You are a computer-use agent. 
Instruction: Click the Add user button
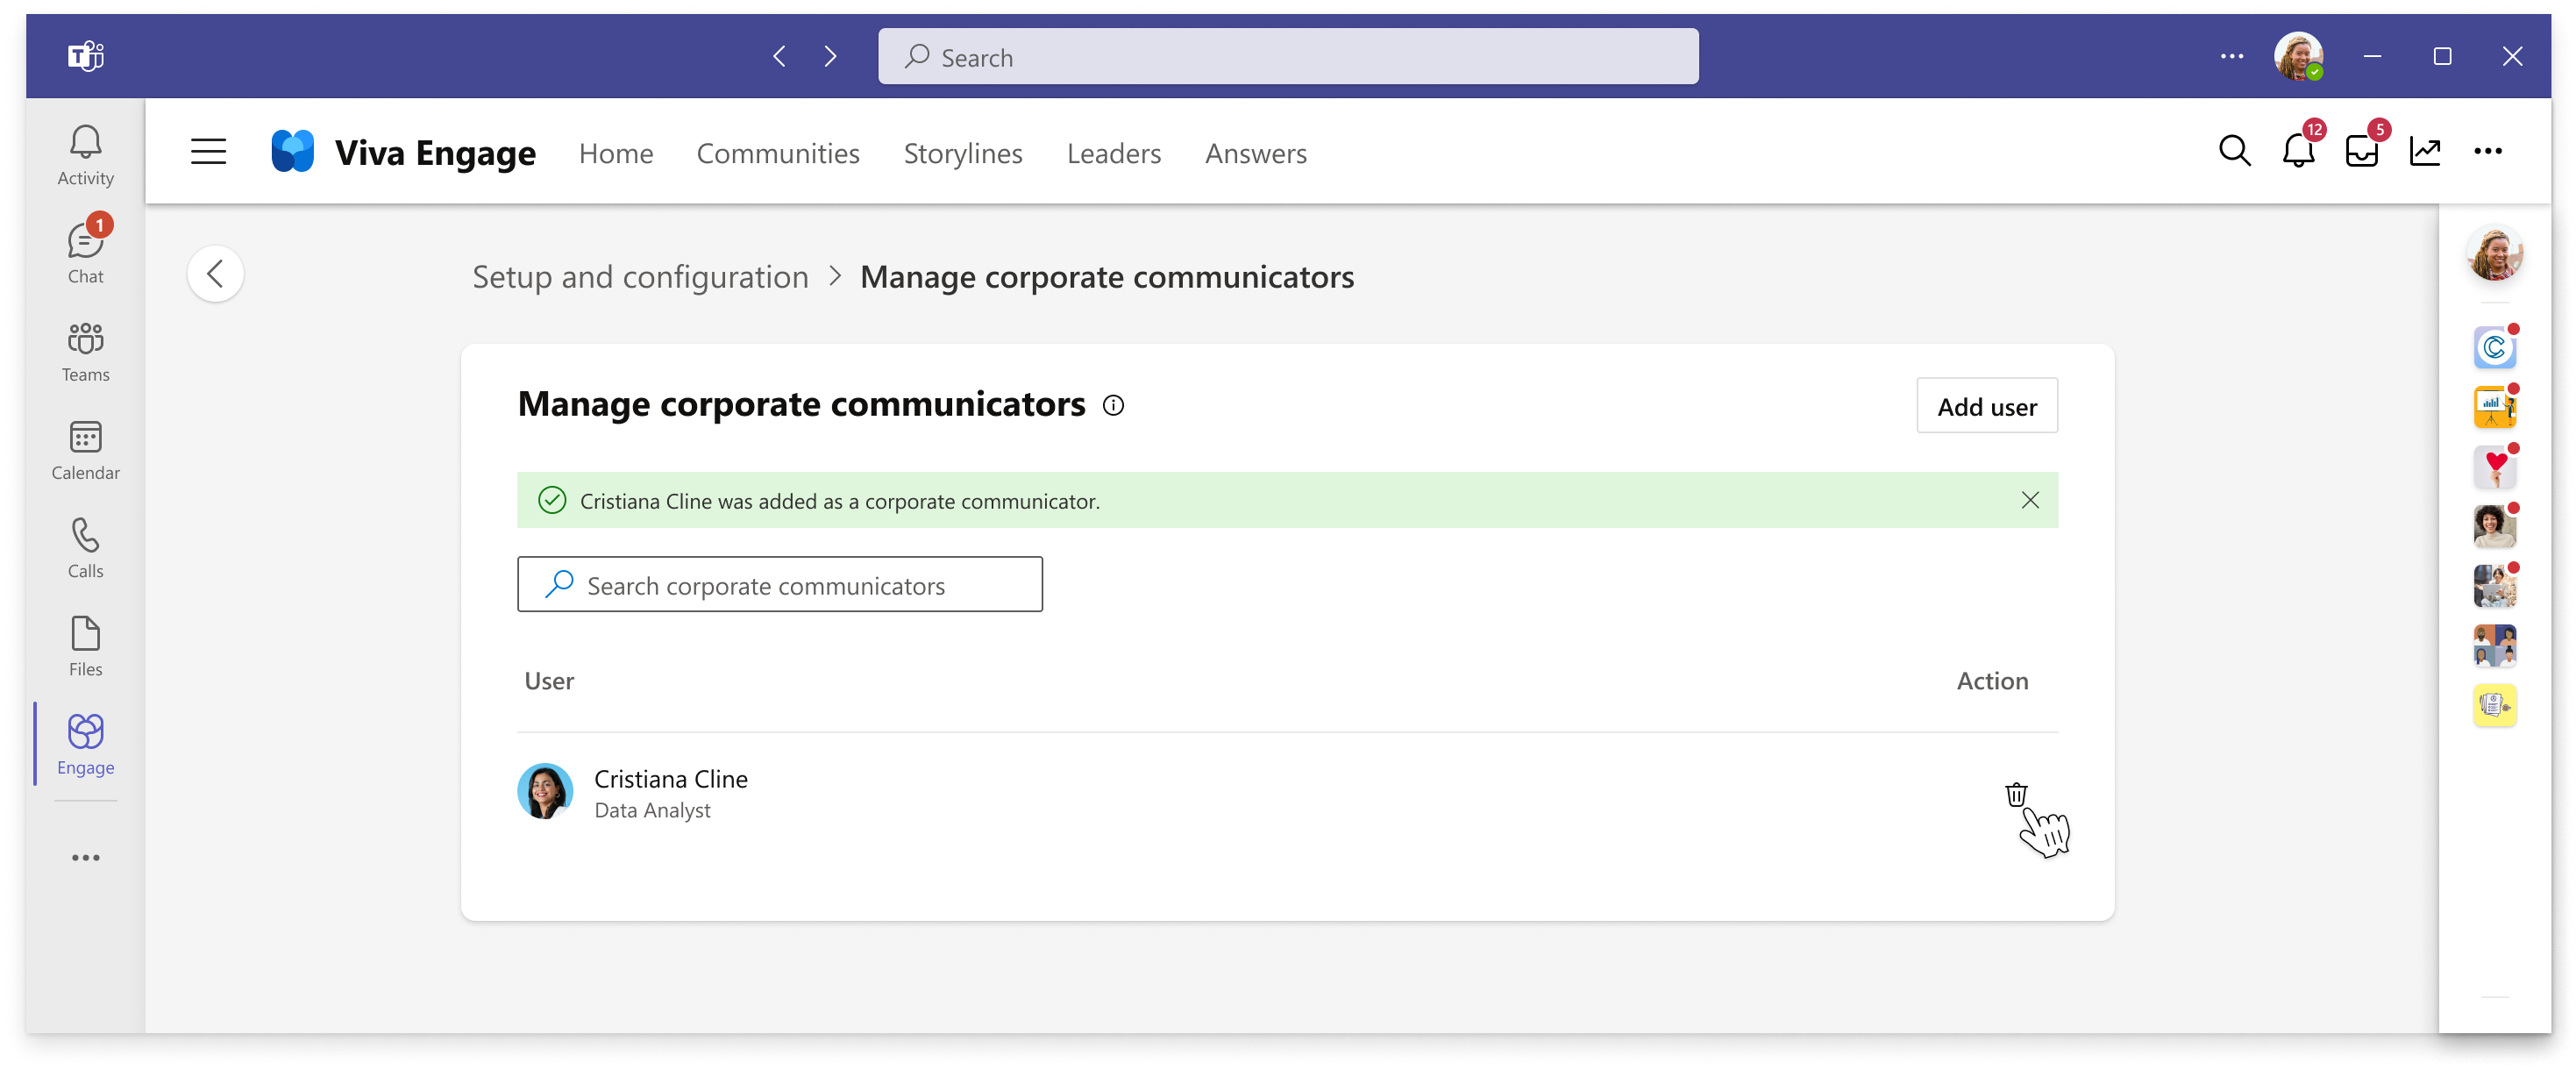coord(1986,405)
